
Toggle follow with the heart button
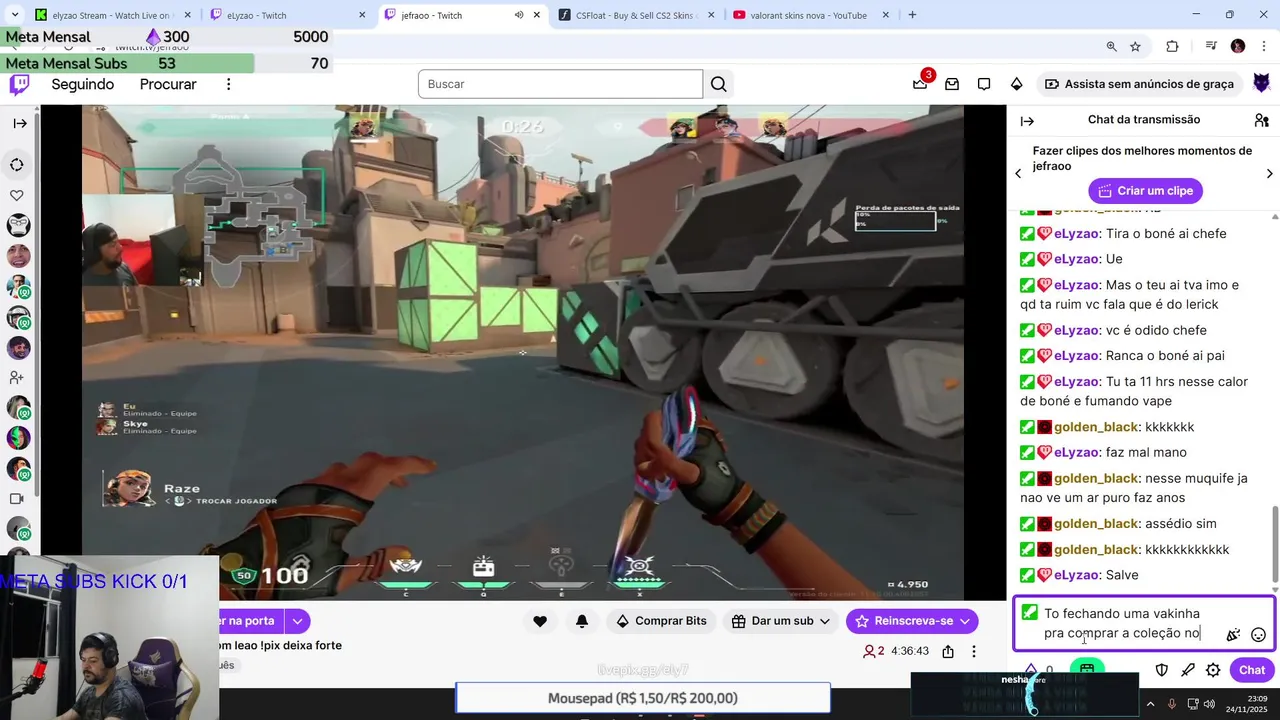pyautogui.click(x=540, y=621)
